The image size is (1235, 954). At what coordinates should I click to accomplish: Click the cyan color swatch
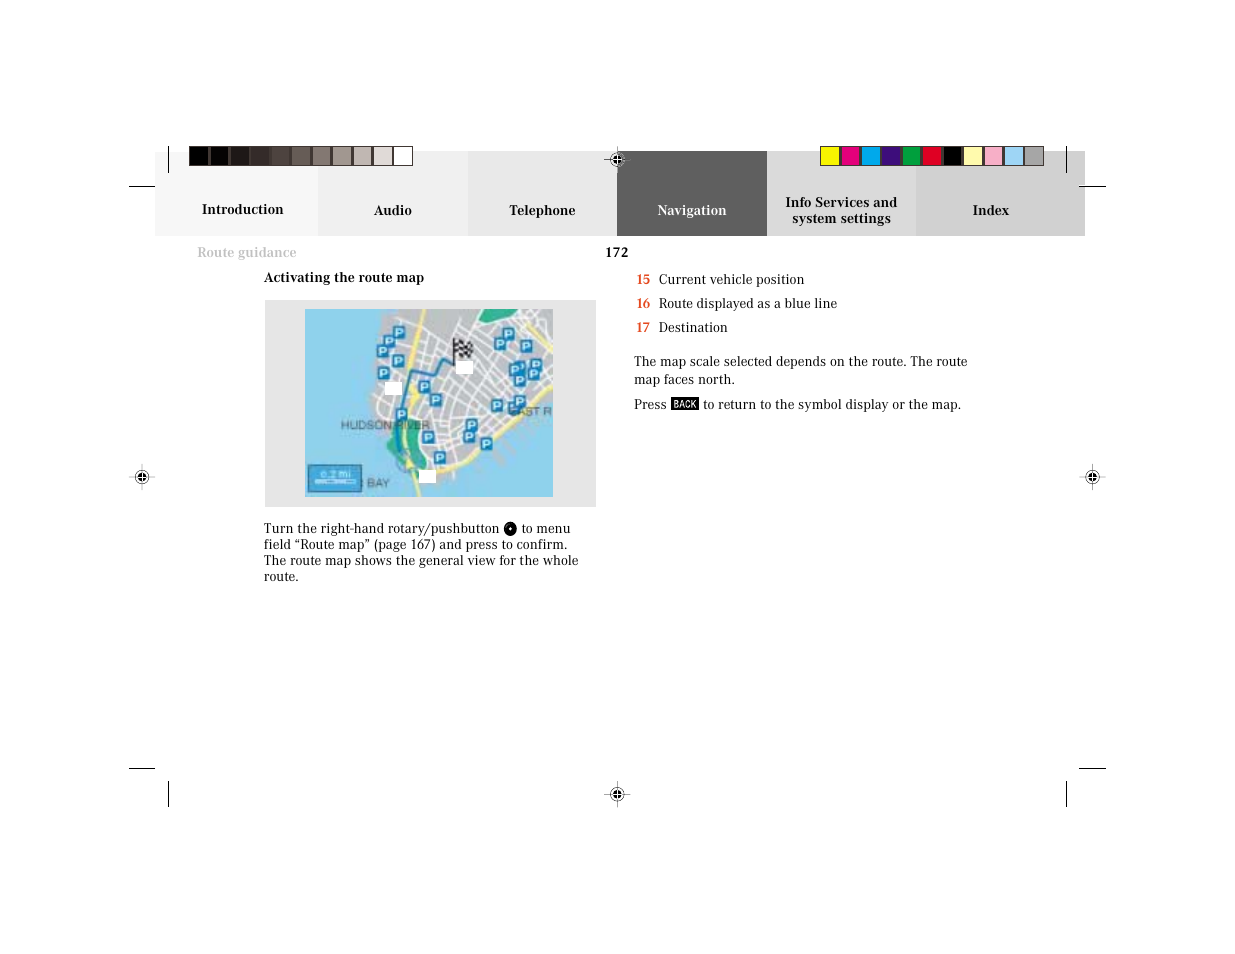pos(871,156)
